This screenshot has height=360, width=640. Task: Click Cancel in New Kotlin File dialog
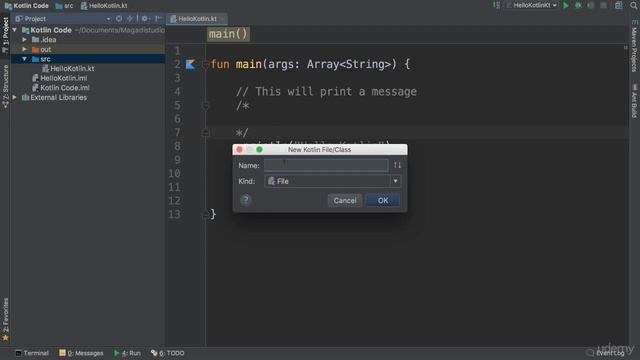pyautogui.click(x=344, y=200)
